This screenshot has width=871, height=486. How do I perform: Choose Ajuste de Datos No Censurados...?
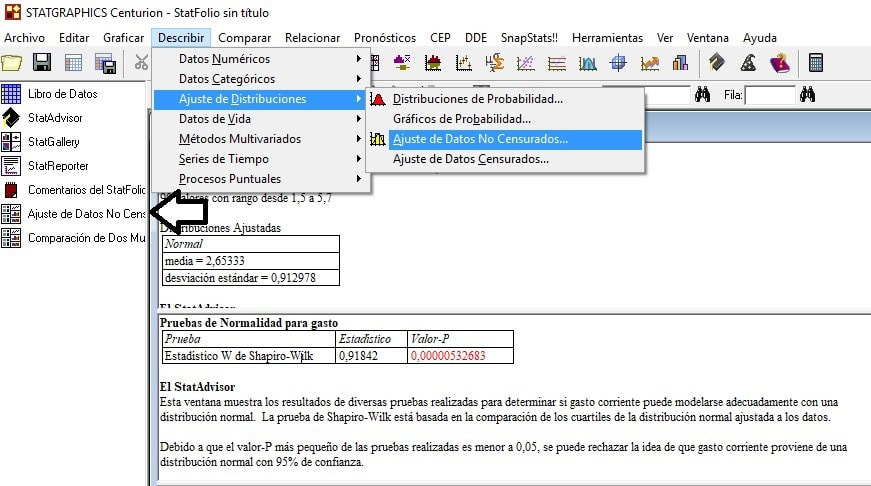click(505, 139)
